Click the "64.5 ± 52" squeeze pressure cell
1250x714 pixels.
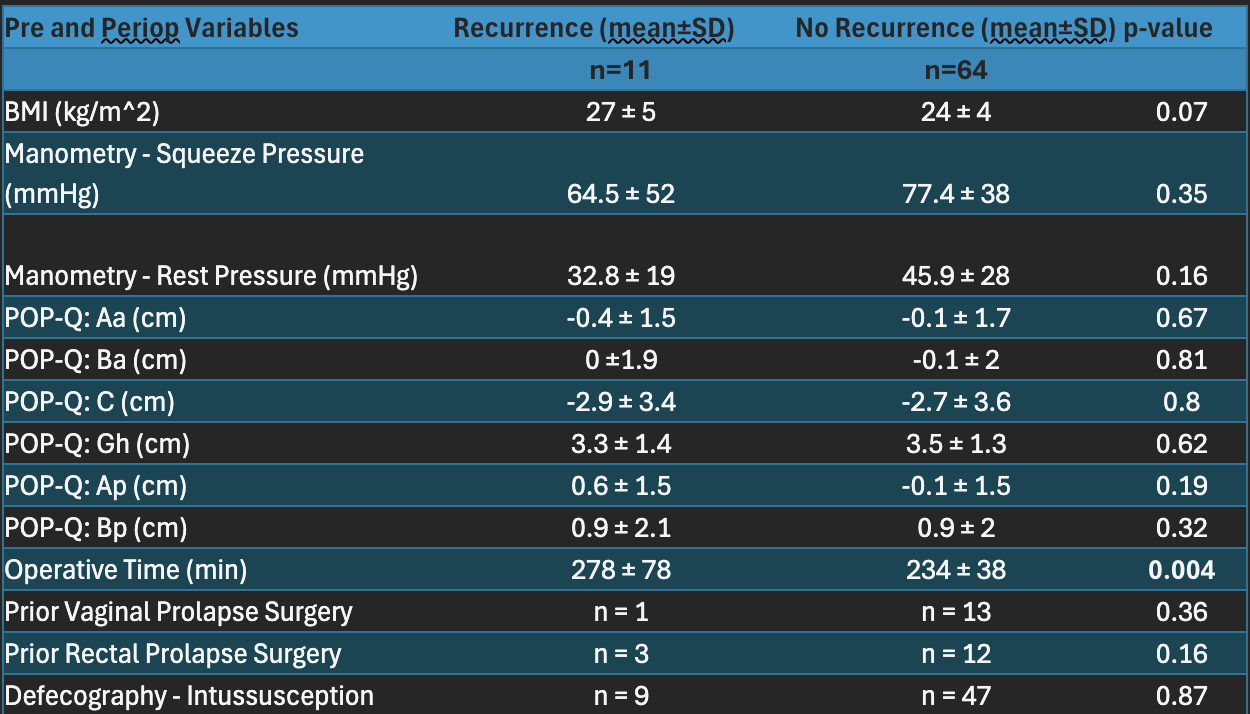tap(621, 194)
